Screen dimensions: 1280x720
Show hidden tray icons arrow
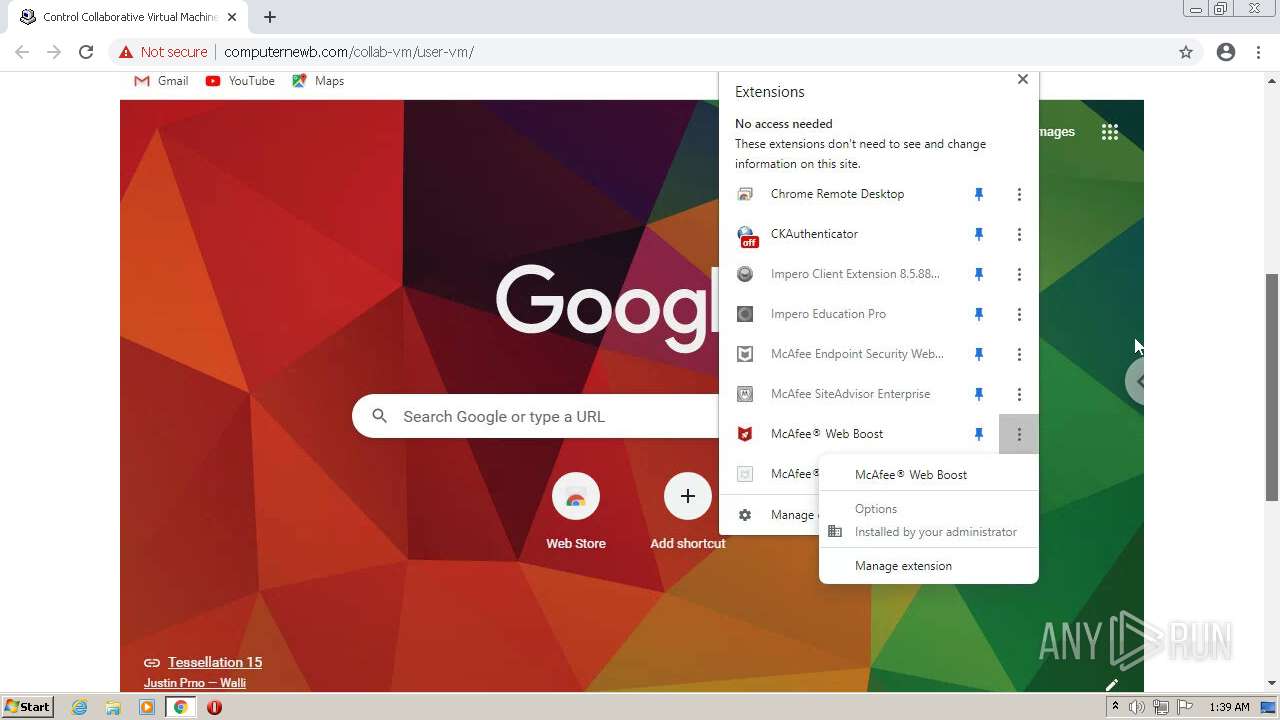[1115, 707]
